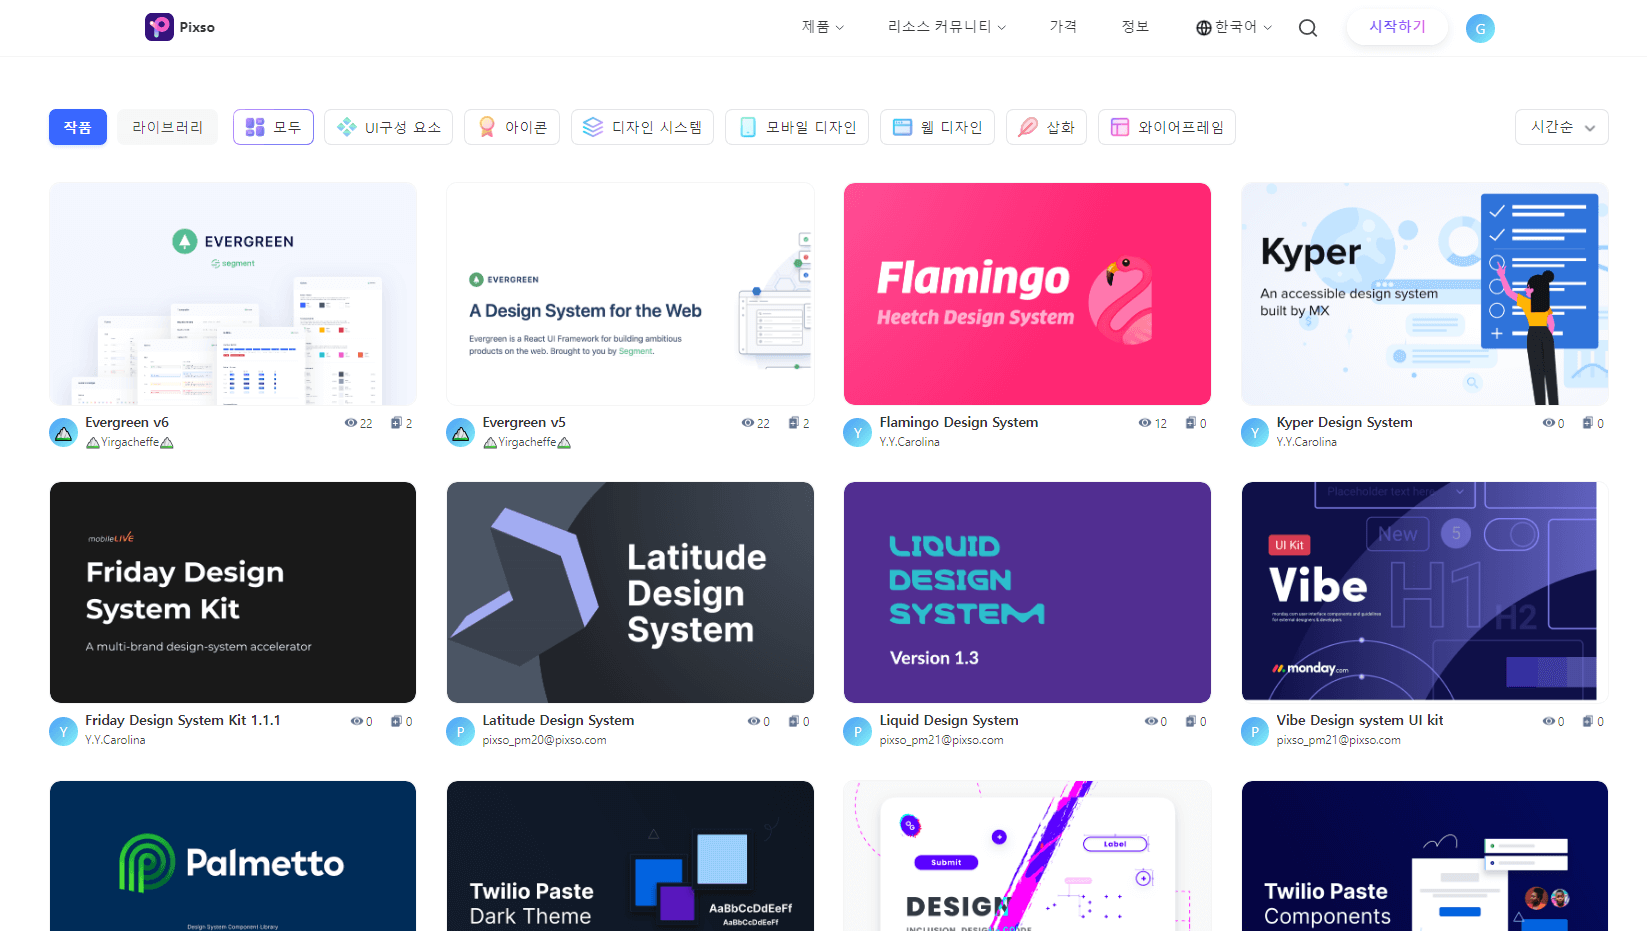This screenshot has width=1647, height=931.
Task: Click view count eye icon for Latitude Design System
Action: [754, 721]
